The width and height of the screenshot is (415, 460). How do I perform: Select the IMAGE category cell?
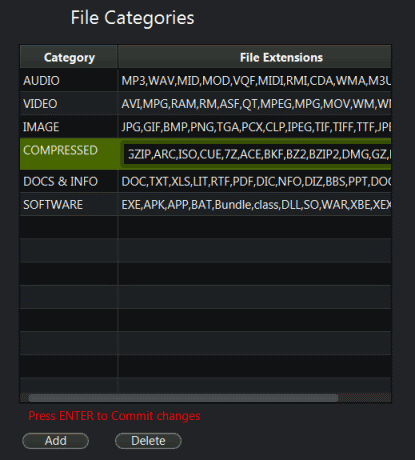(69, 127)
